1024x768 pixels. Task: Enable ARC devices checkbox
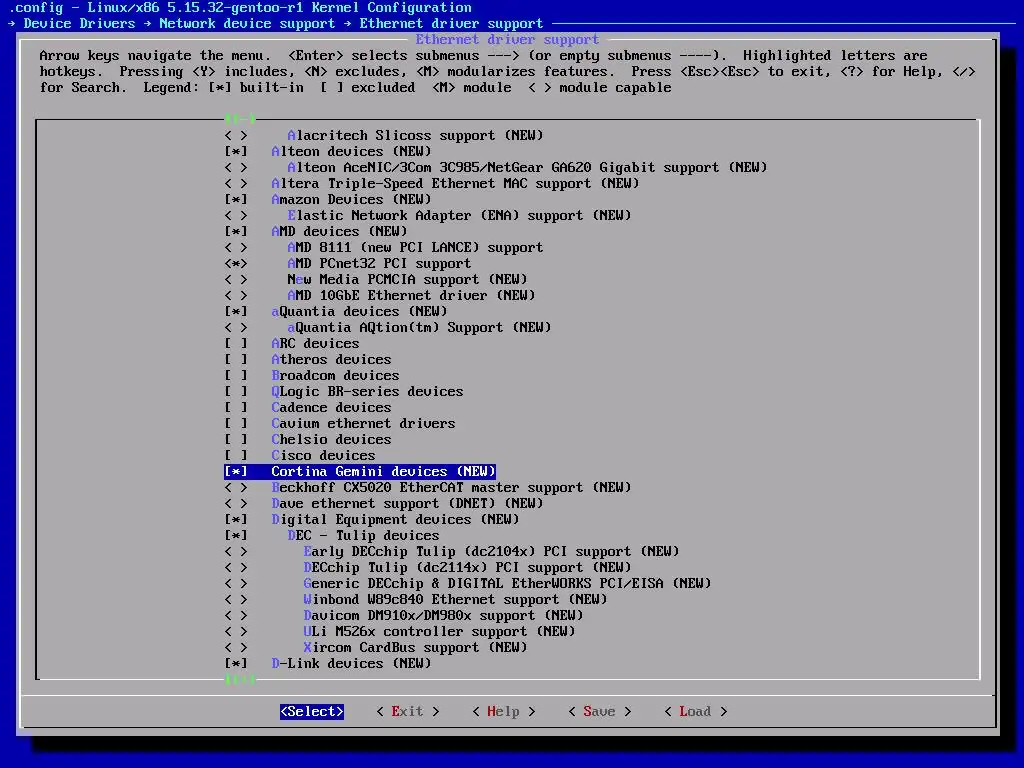click(x=236, y=344)
